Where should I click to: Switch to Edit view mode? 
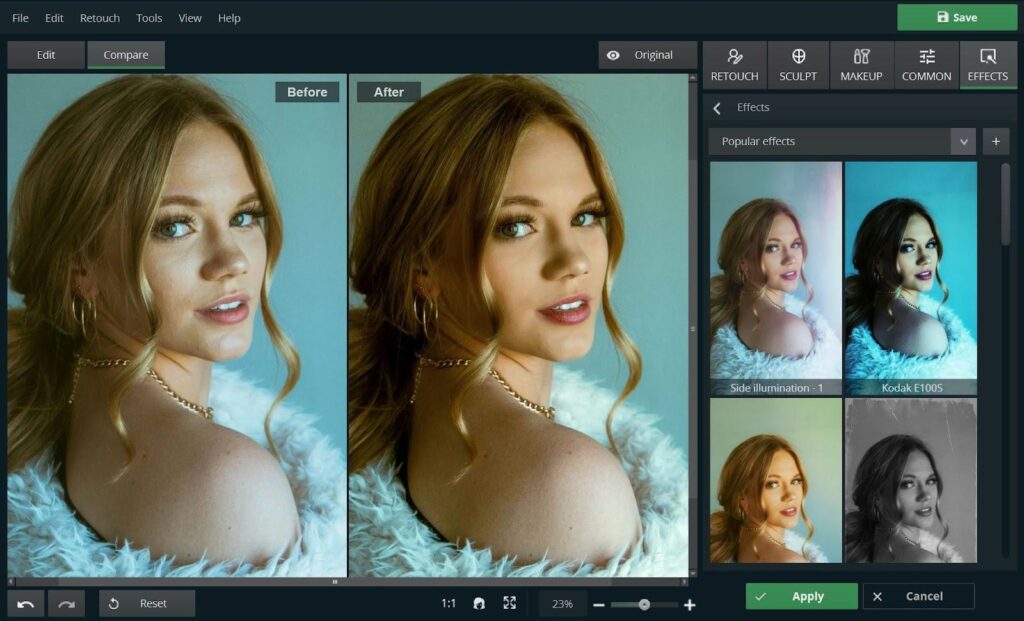coord(46,55)
